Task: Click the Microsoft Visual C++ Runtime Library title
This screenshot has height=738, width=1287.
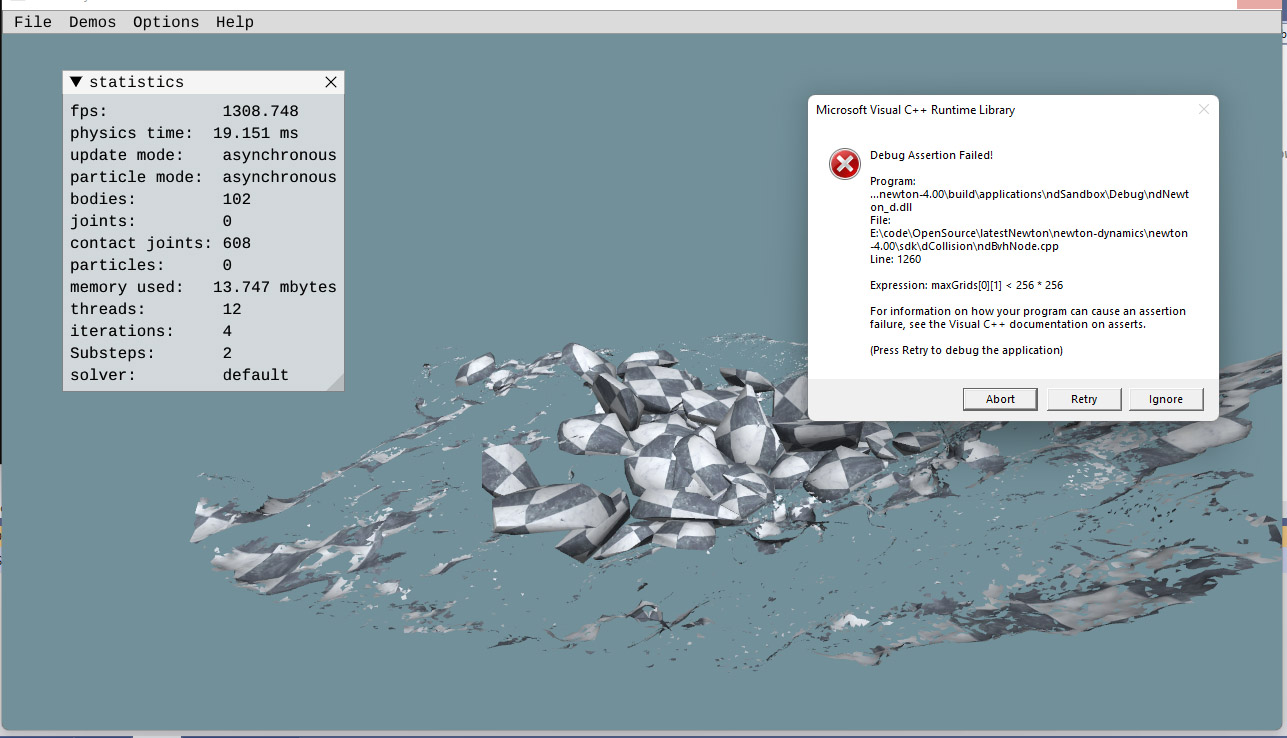Action: coord(915,110)
